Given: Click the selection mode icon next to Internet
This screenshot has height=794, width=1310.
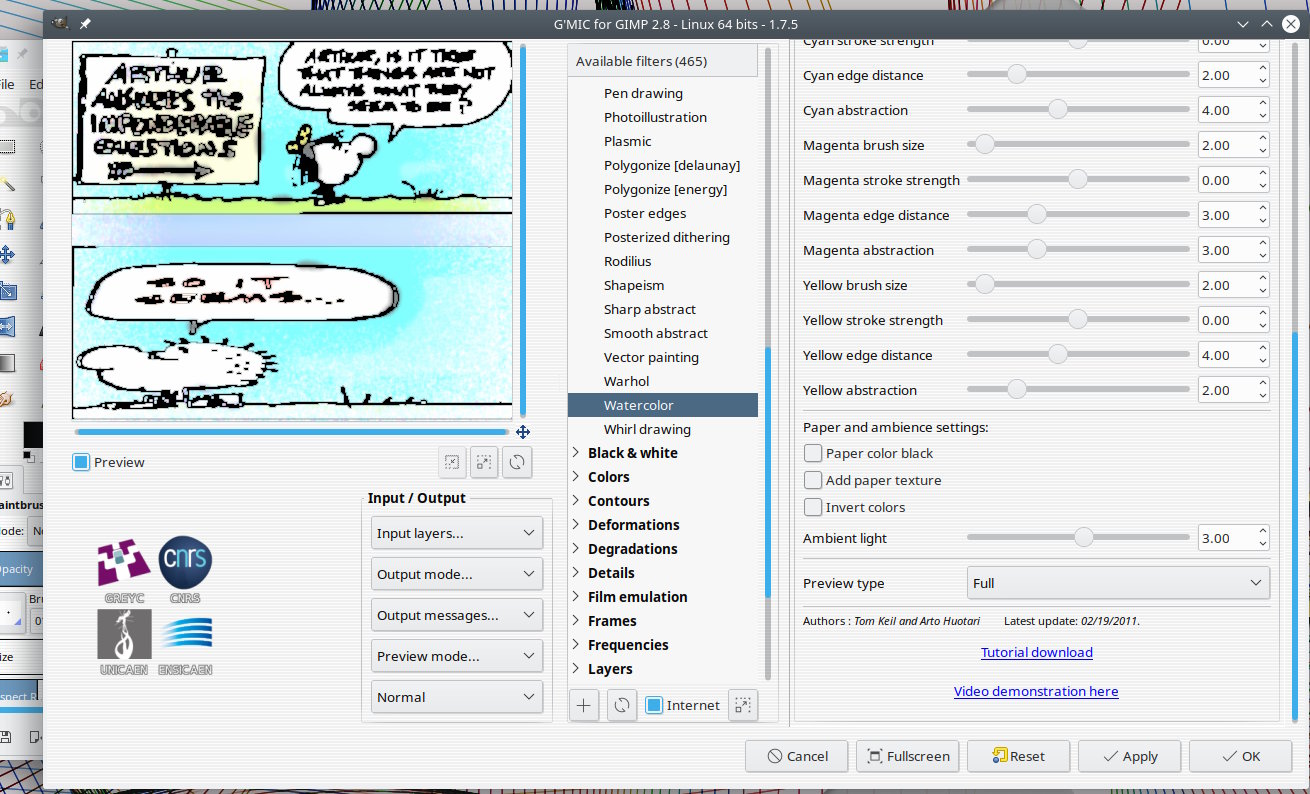Looking at the screenshot, I should pos(741,705).
